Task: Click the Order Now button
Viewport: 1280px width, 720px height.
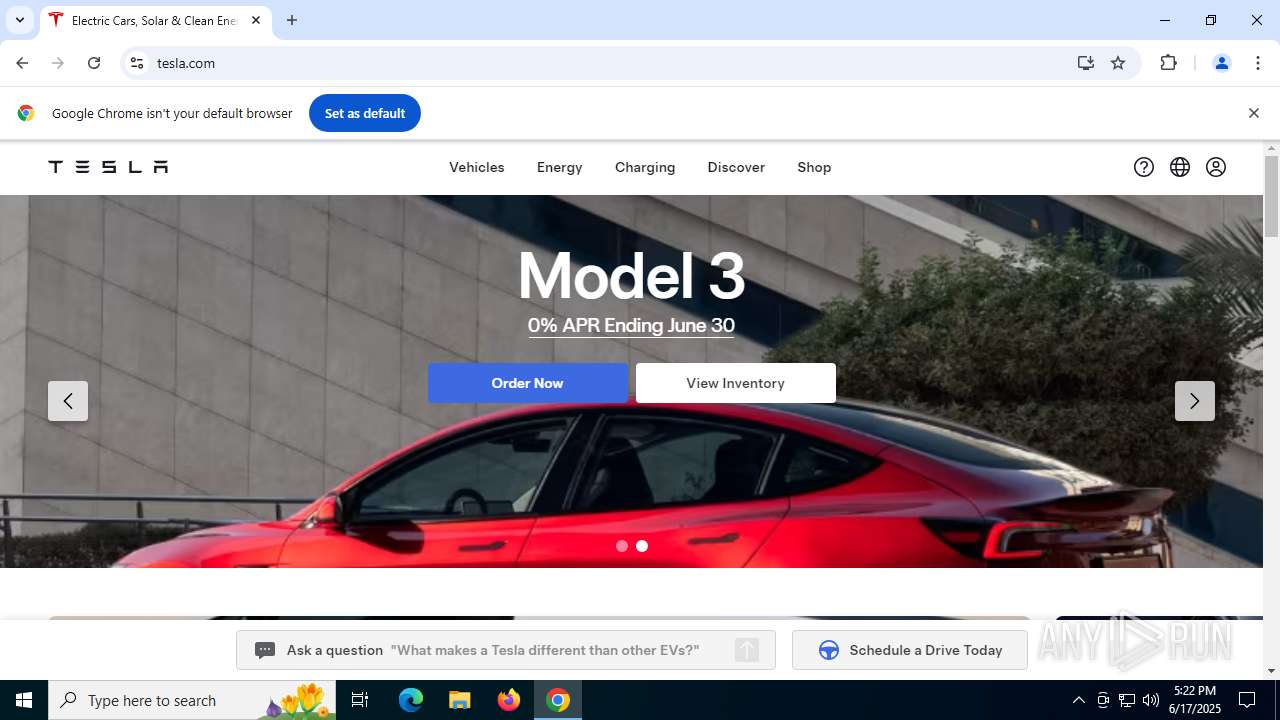Action: (x=528, y=383)
